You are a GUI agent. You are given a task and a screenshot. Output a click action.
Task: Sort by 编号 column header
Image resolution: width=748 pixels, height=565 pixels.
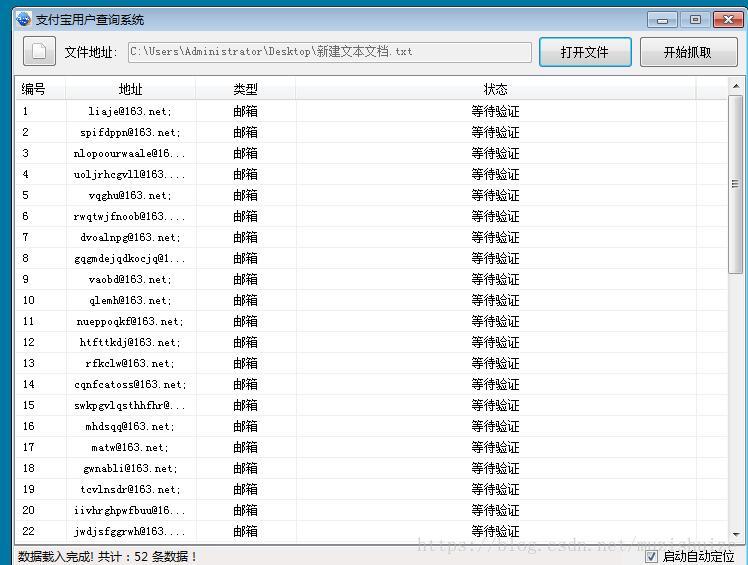coord(40,89)
